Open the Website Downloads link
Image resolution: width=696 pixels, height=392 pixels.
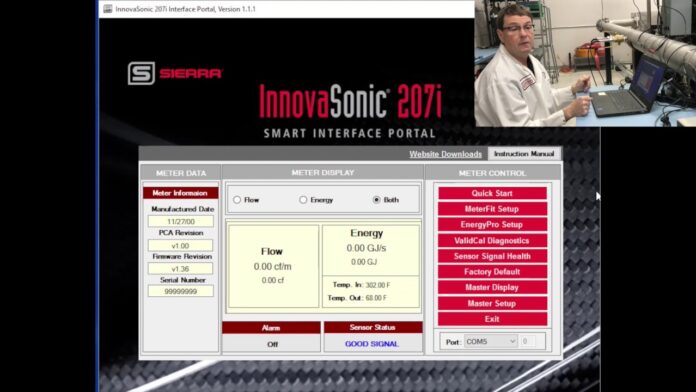point(445,154)
